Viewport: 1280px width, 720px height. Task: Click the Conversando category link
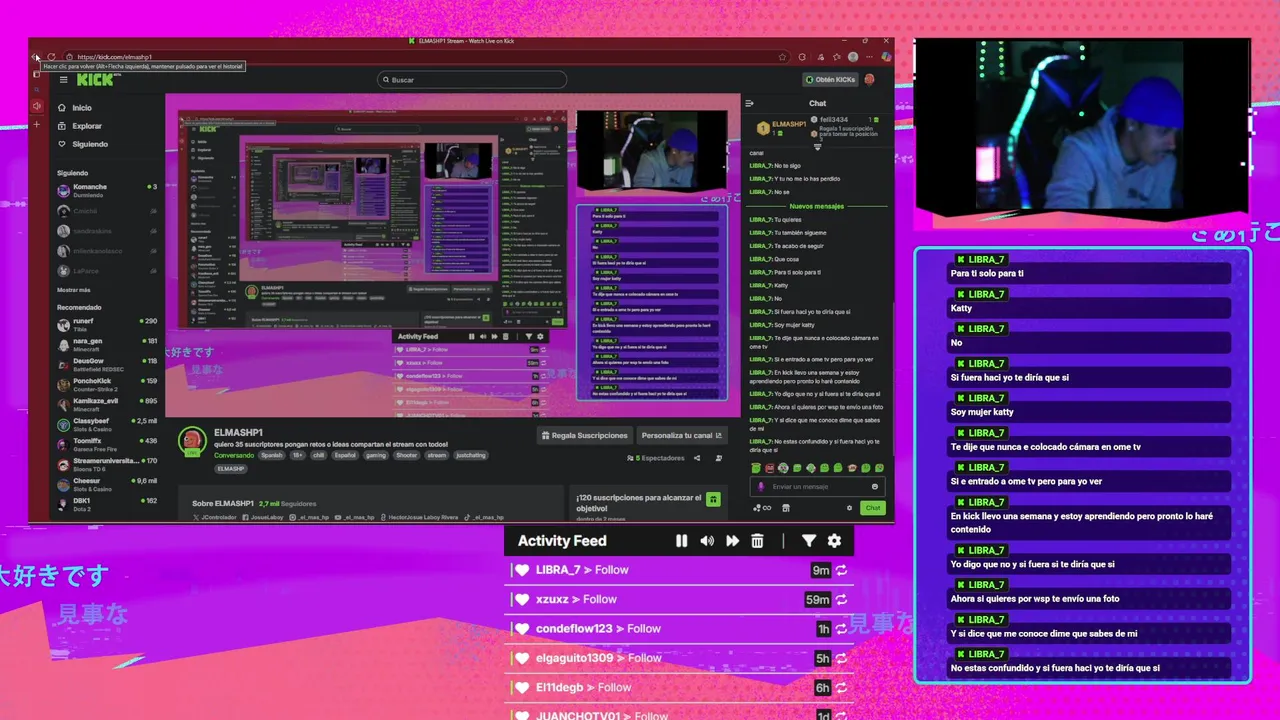[233, 455]
